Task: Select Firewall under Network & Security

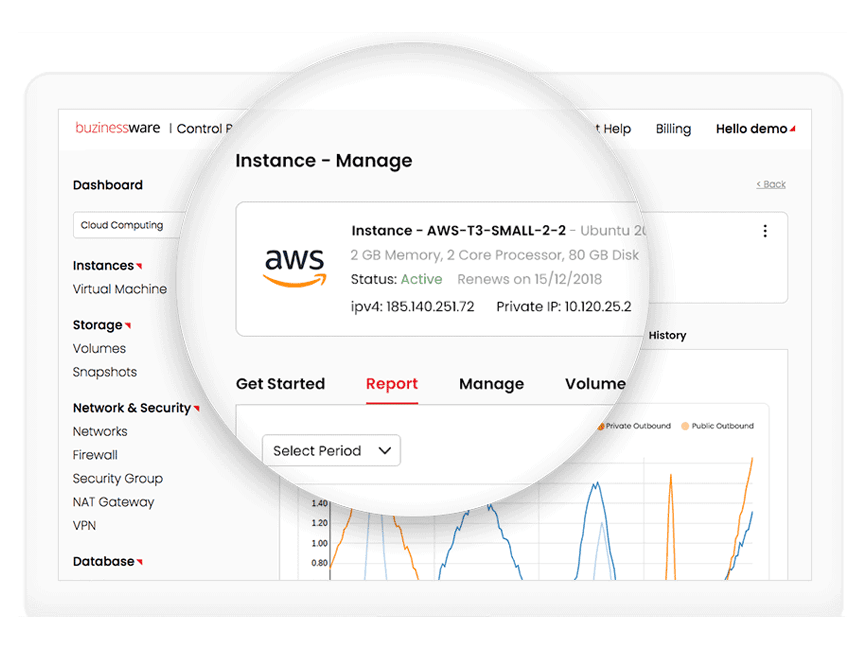Action: [95, 455]
